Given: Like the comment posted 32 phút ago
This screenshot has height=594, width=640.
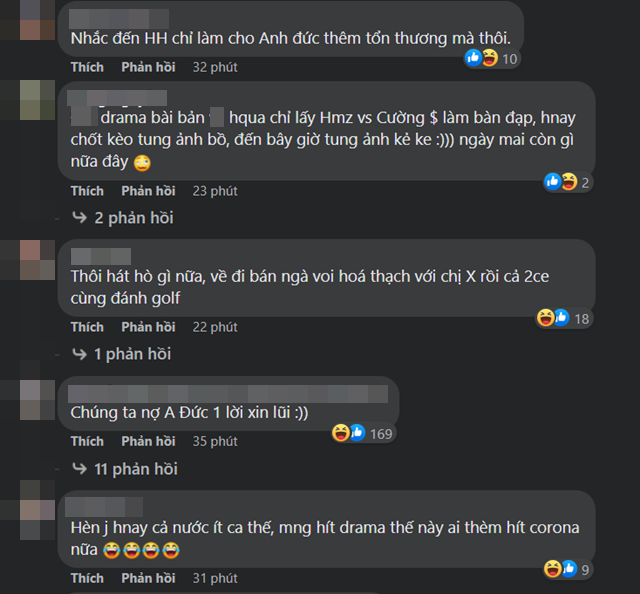Looking at the screenshot, I should tap(87, 67).
